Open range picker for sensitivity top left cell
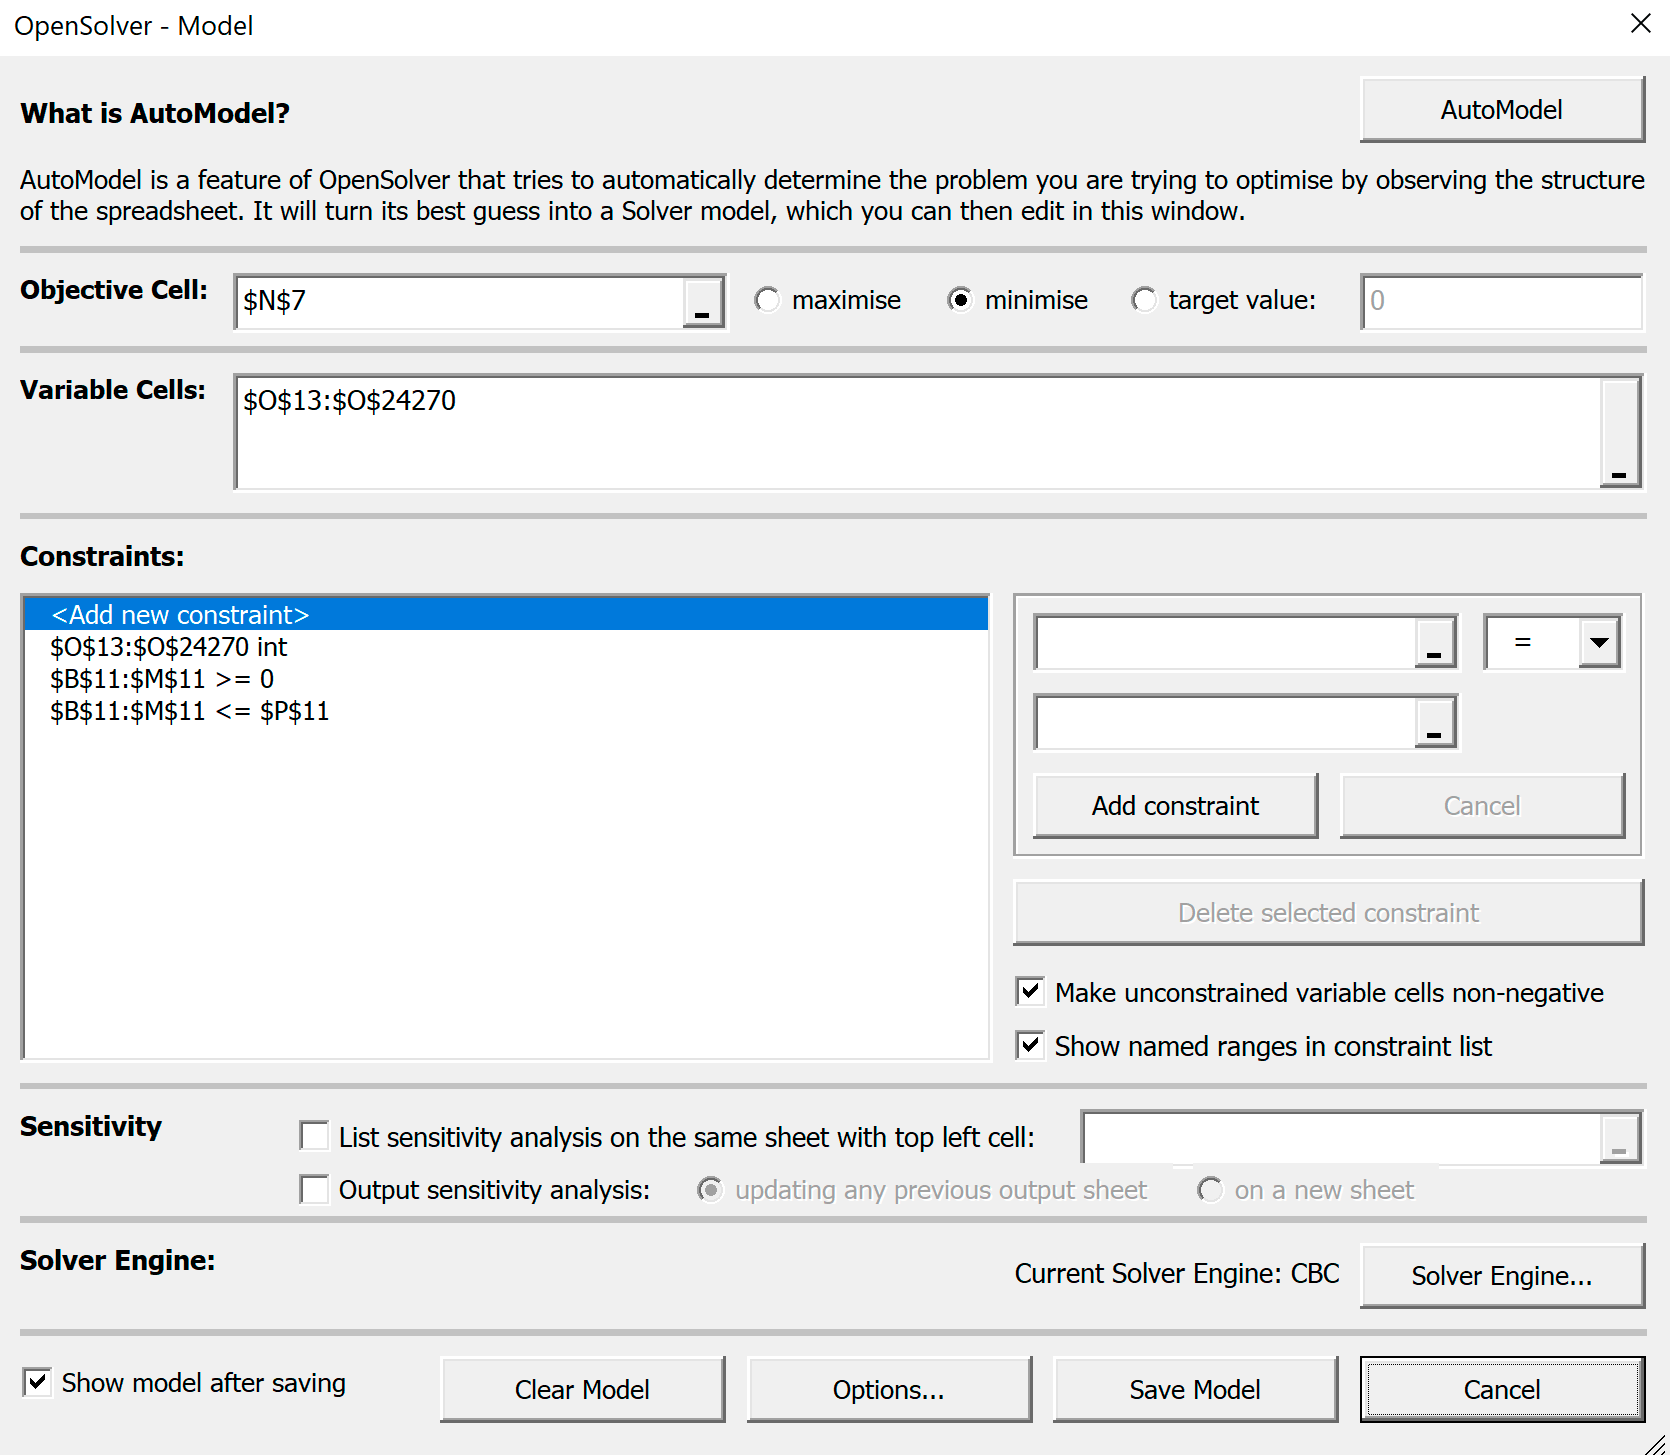 [x=1619, y=1138]
